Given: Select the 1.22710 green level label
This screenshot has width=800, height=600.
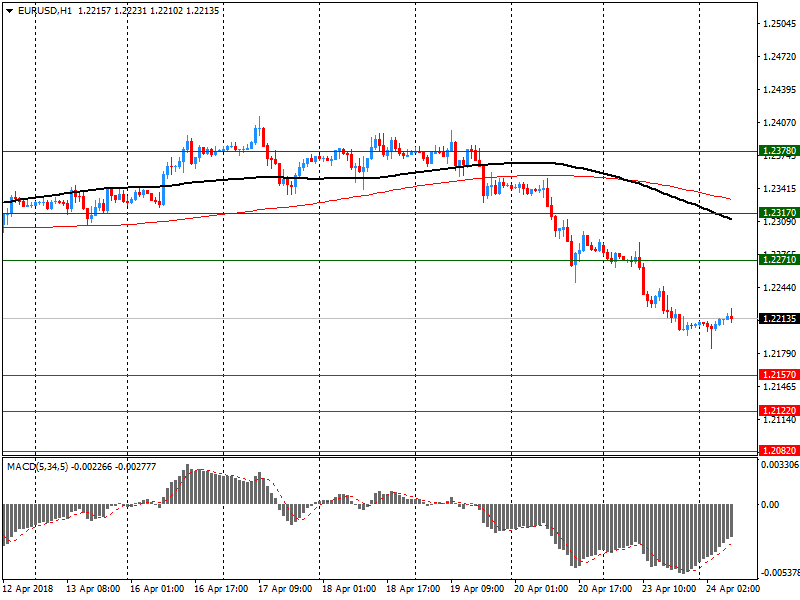Looking at the screenshot, I should 779,260.
